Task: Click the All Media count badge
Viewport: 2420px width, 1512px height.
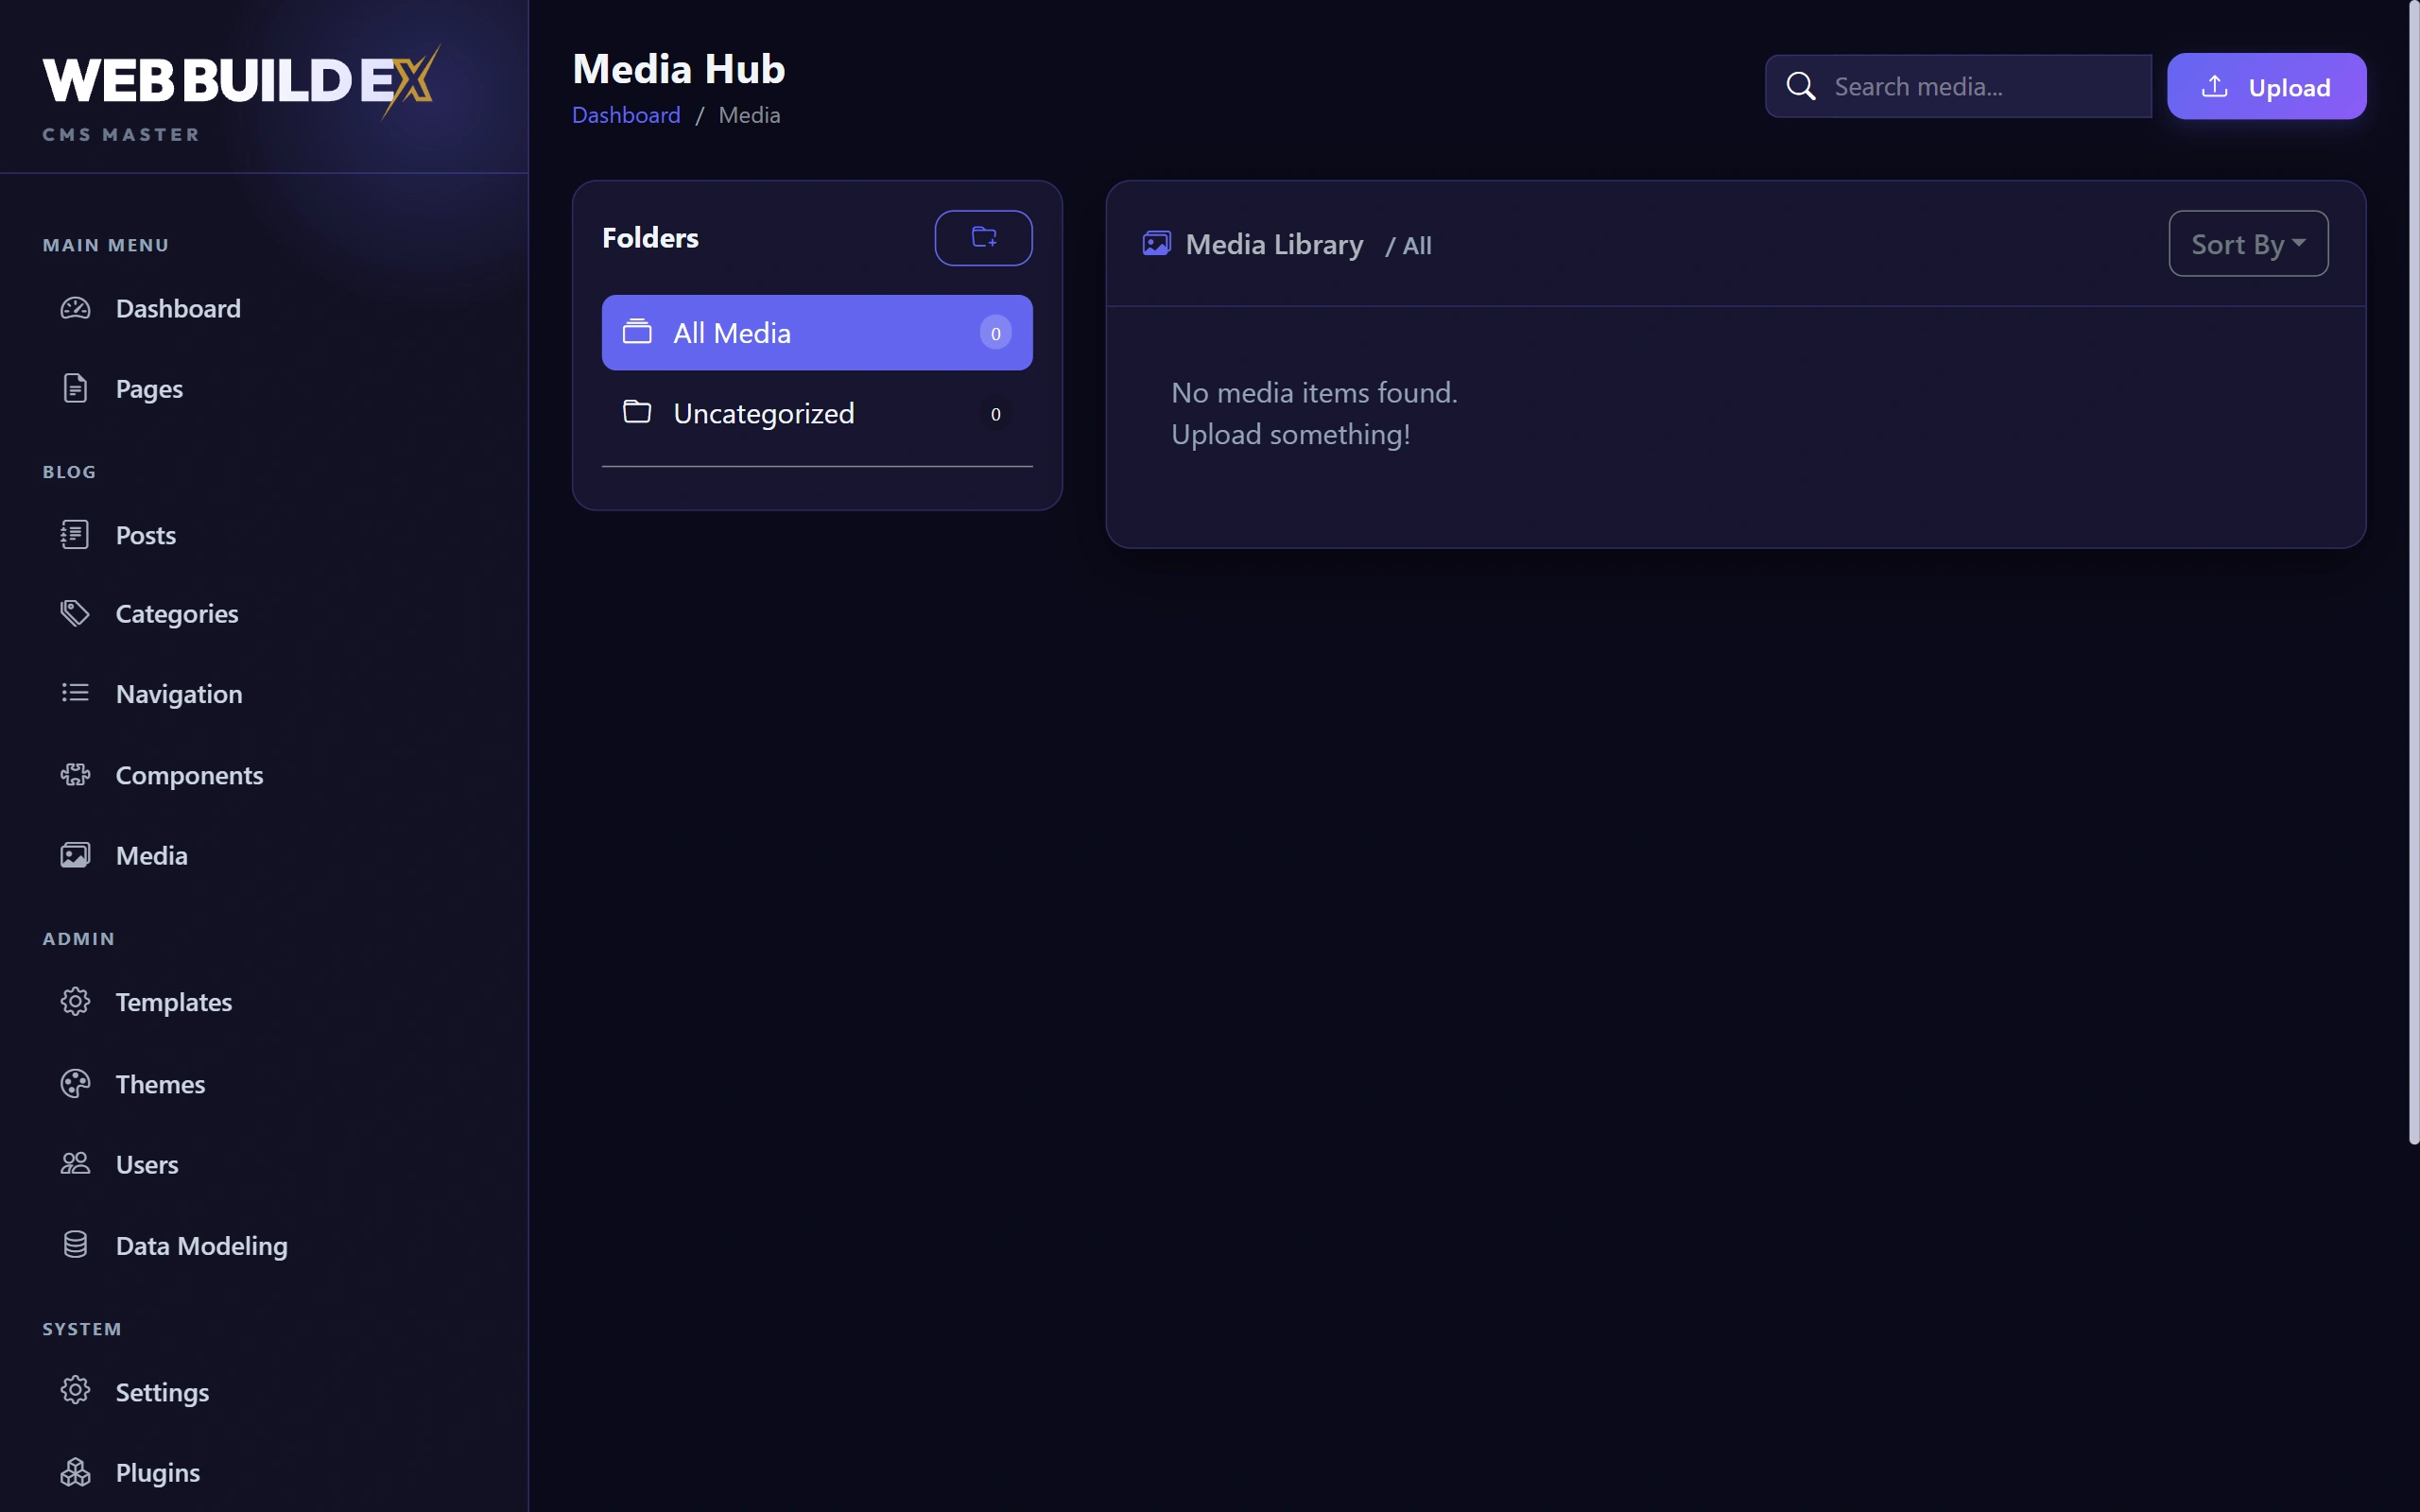Action: pos(995,333)
